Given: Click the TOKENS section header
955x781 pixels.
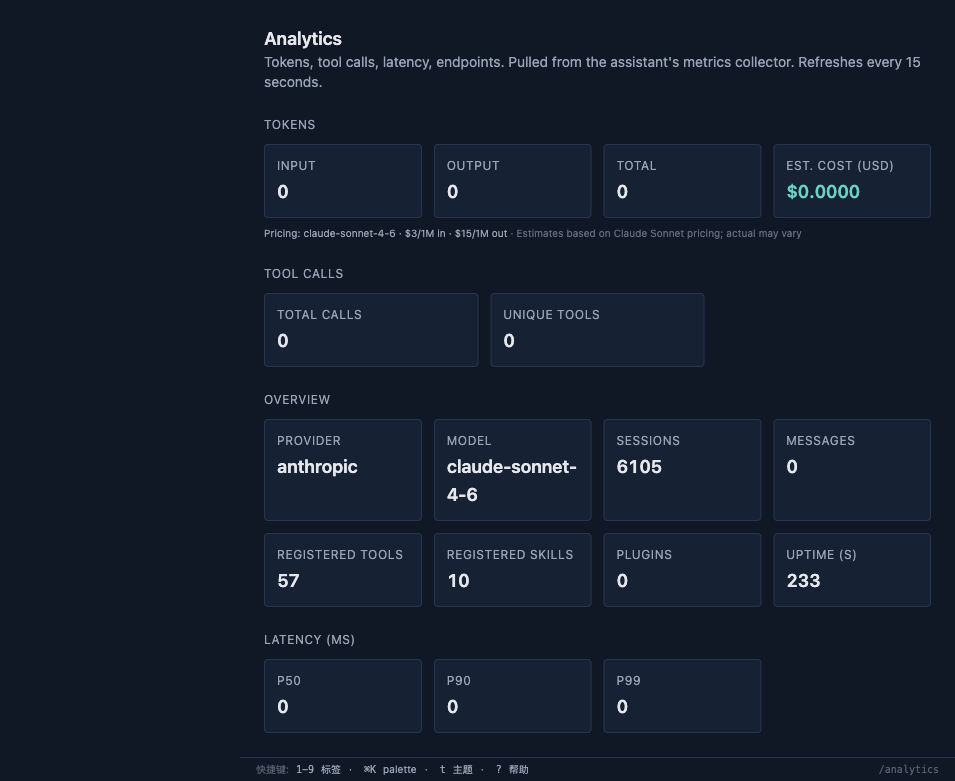Looking at the screenshot, I should (289, 125).
